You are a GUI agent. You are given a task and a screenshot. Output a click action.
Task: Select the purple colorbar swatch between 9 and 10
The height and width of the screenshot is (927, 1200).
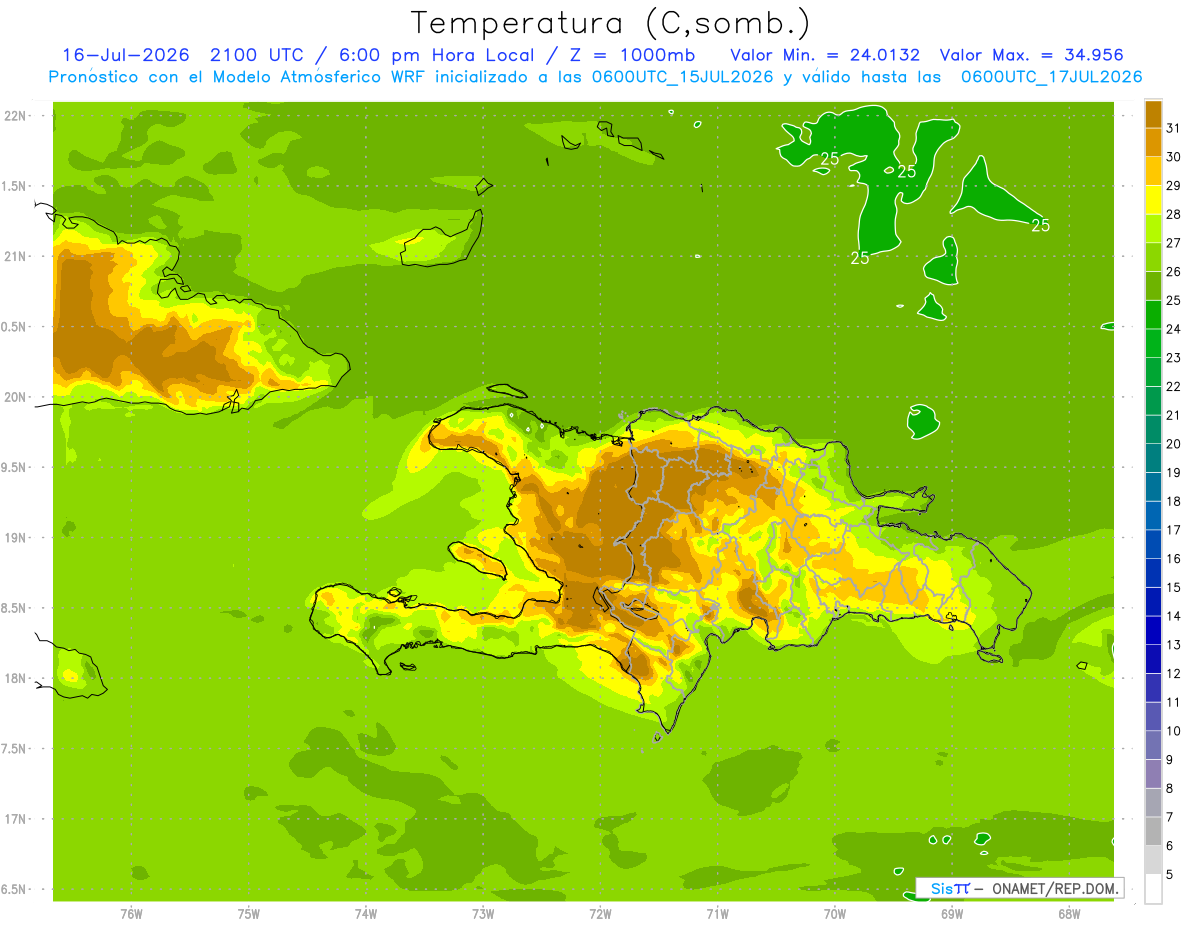[x=1153, y=745]
